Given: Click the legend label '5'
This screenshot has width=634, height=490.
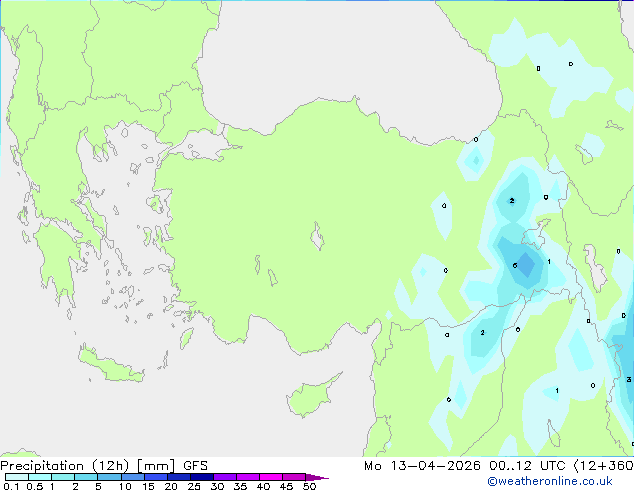Looking at the screenshot, I should click(98, 486).
